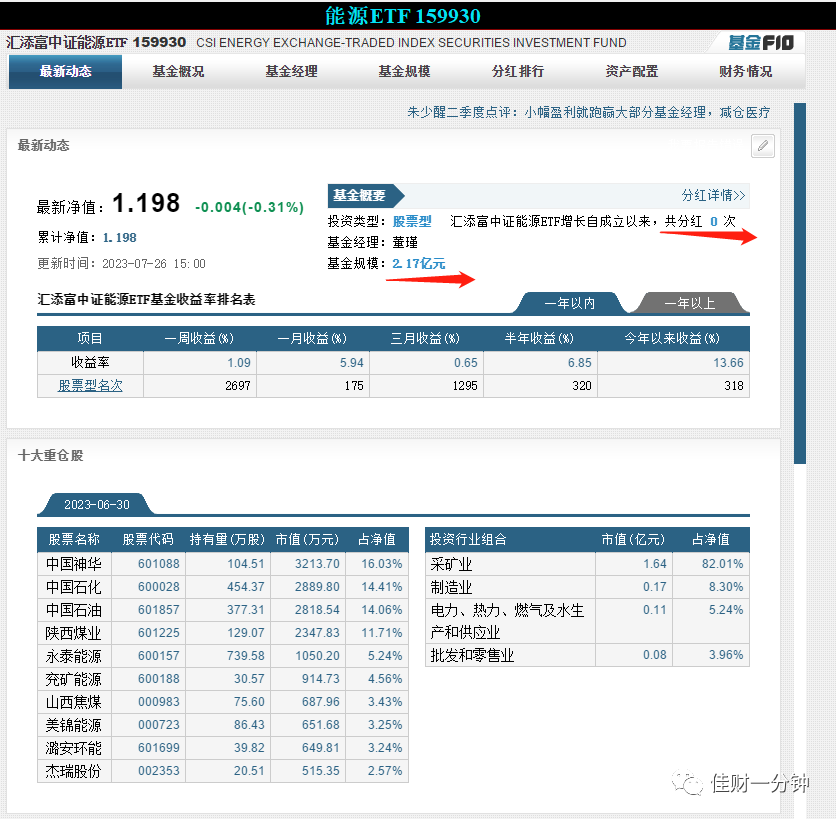Image resolution: width=836 pixels, height=819 pixels.
Task: Click the 电力、热力、燃气及水生产和供应业 row
Action: tap(587, 621)
